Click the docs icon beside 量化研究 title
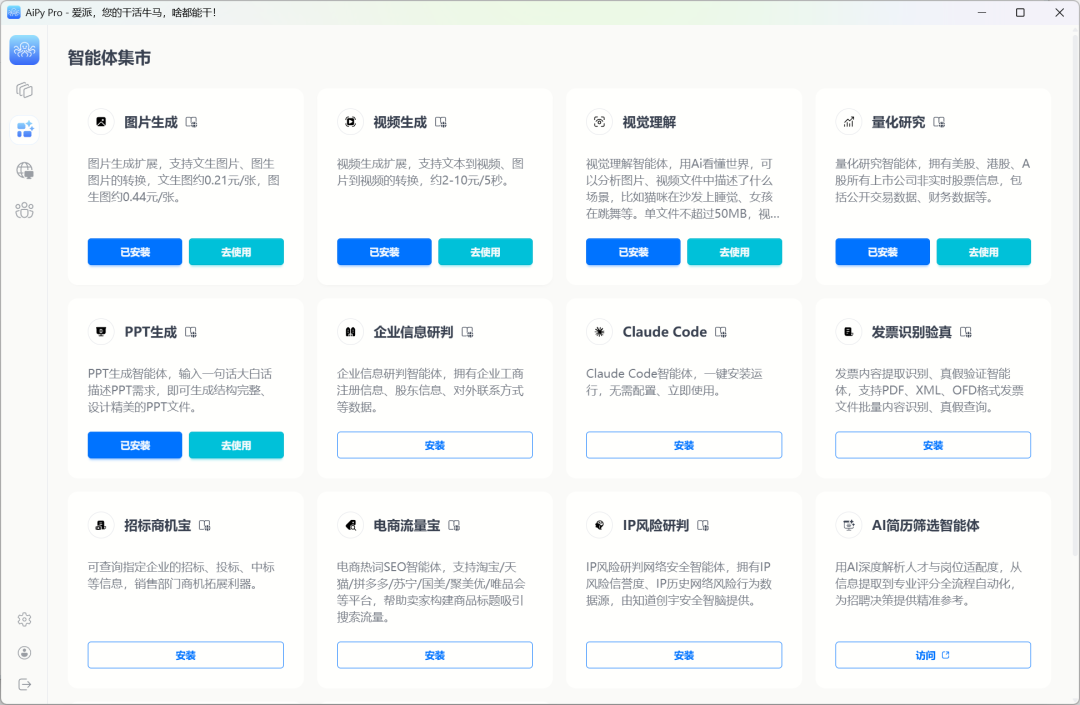The width and height of the screenshot is (1080, 705). point(939,122)
